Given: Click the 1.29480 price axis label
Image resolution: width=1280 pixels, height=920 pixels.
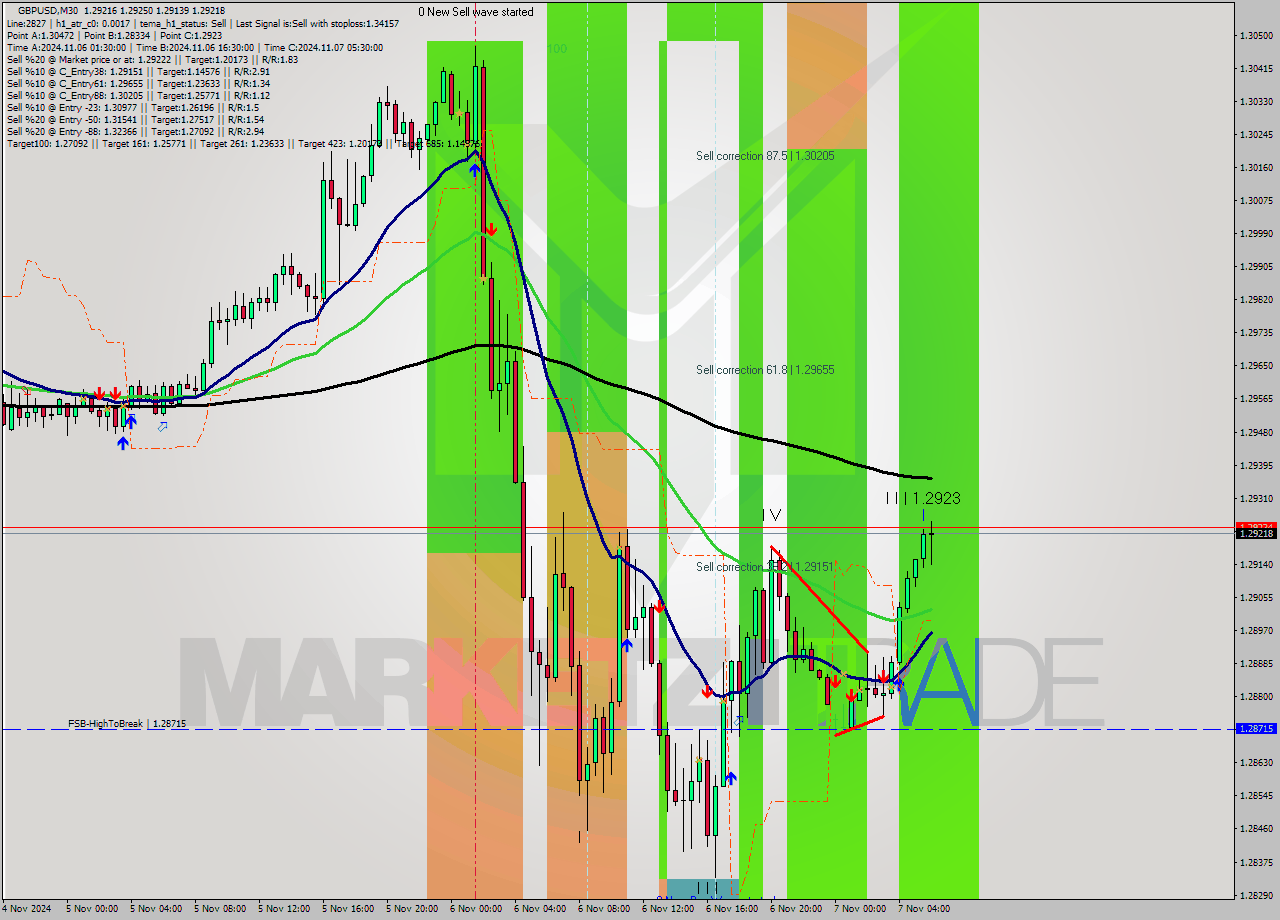Looking at the screenshot, I should tap(1256, 432).
